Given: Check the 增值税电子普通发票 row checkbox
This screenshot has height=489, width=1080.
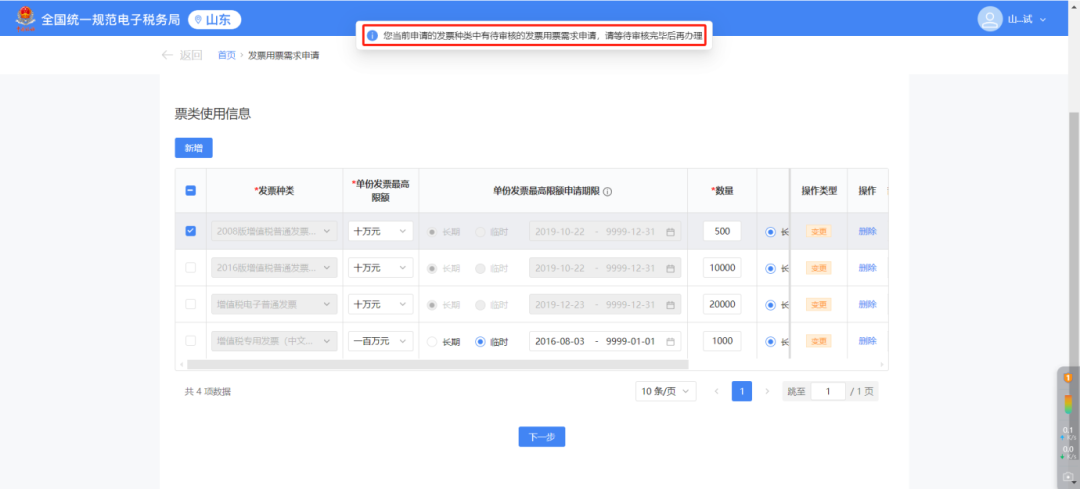Looking at the screenshot, I should [191, 304].
